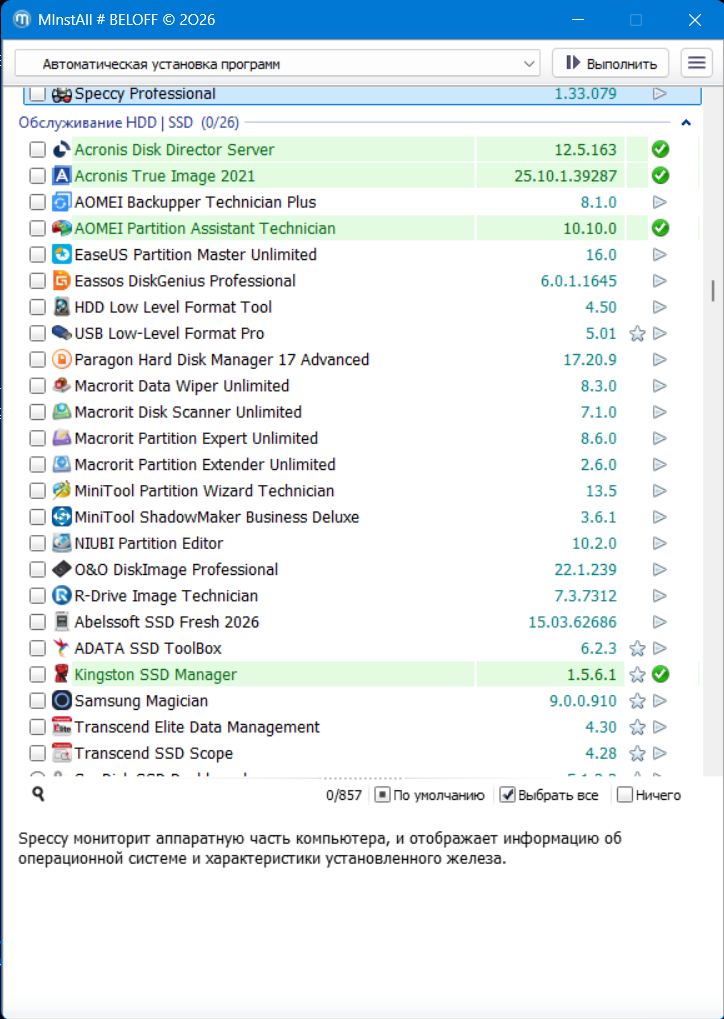724x1019 pixels.
Task: Click the play arrow for HDD Low Level Format Tool
Action: pos(659,307)
